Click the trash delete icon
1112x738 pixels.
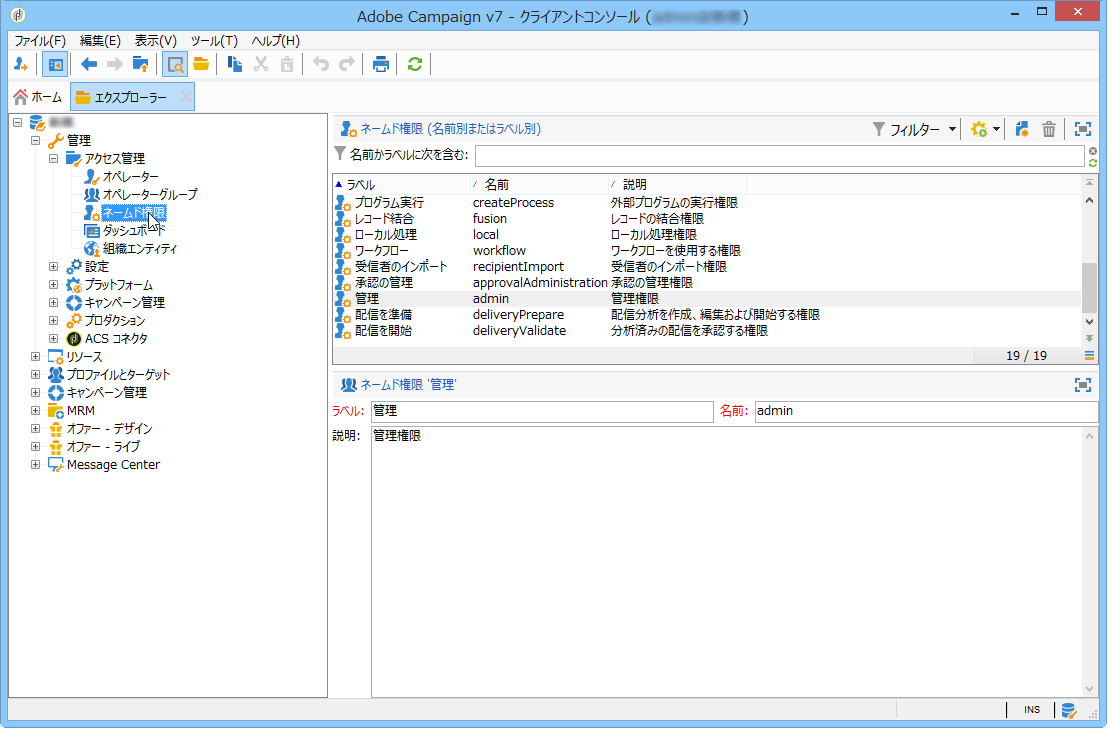(x=1049, y=129)
